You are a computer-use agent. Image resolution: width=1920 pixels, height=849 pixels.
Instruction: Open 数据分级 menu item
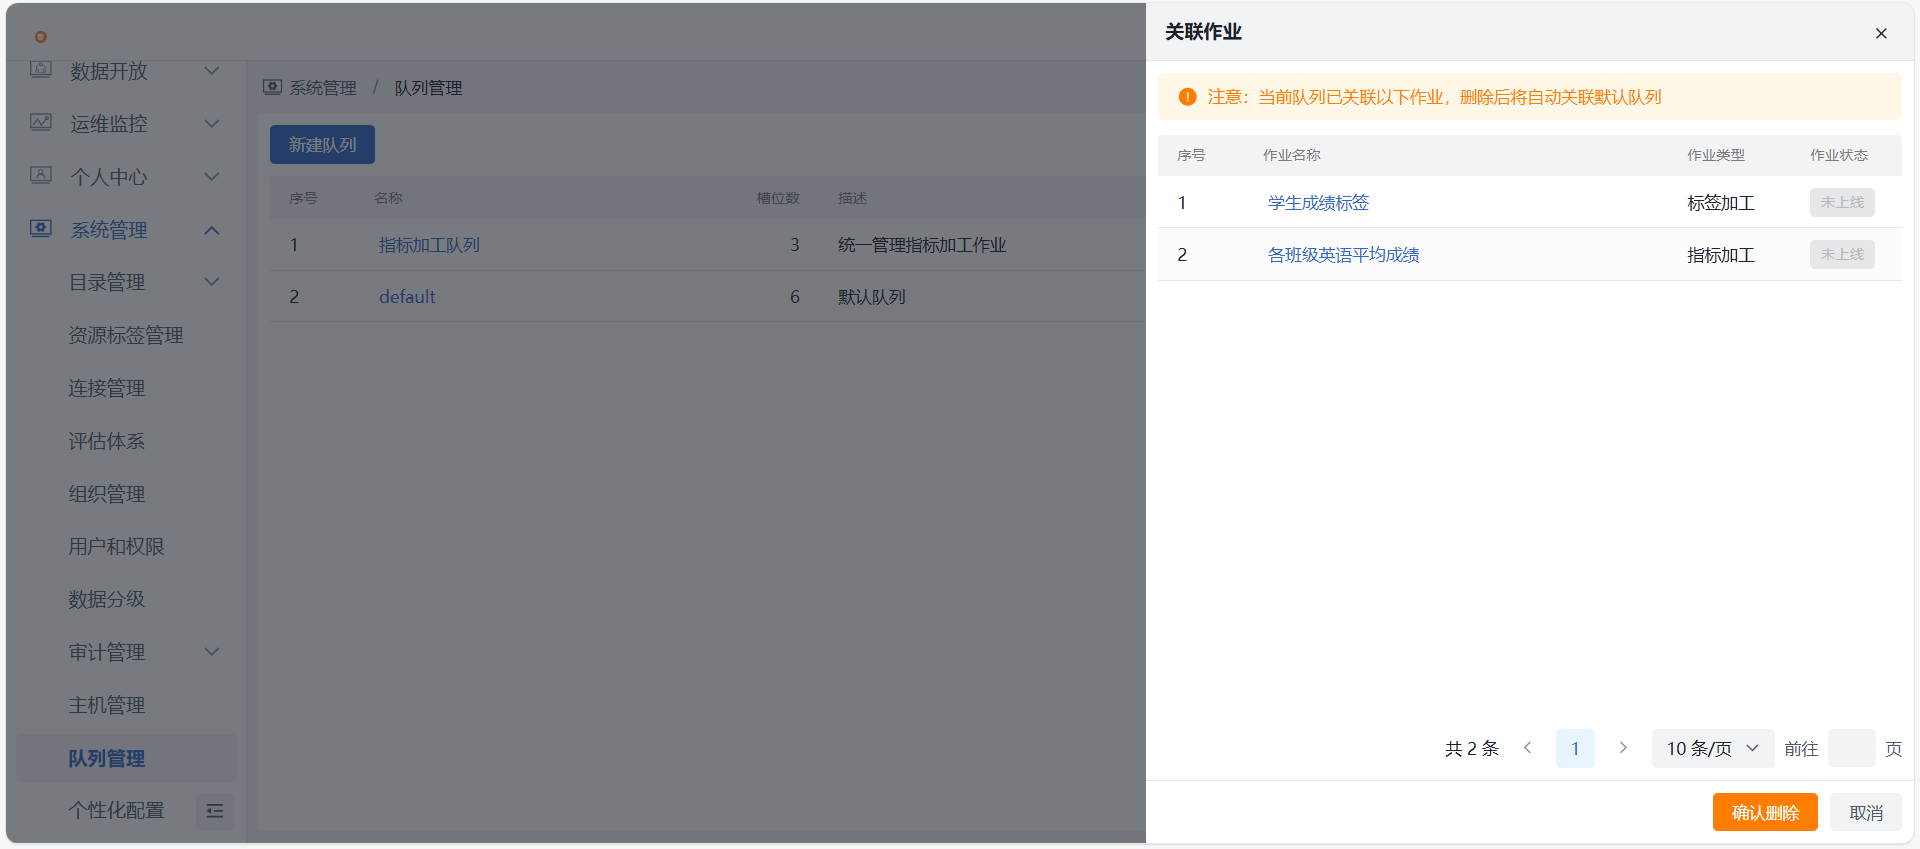point(107,599)
